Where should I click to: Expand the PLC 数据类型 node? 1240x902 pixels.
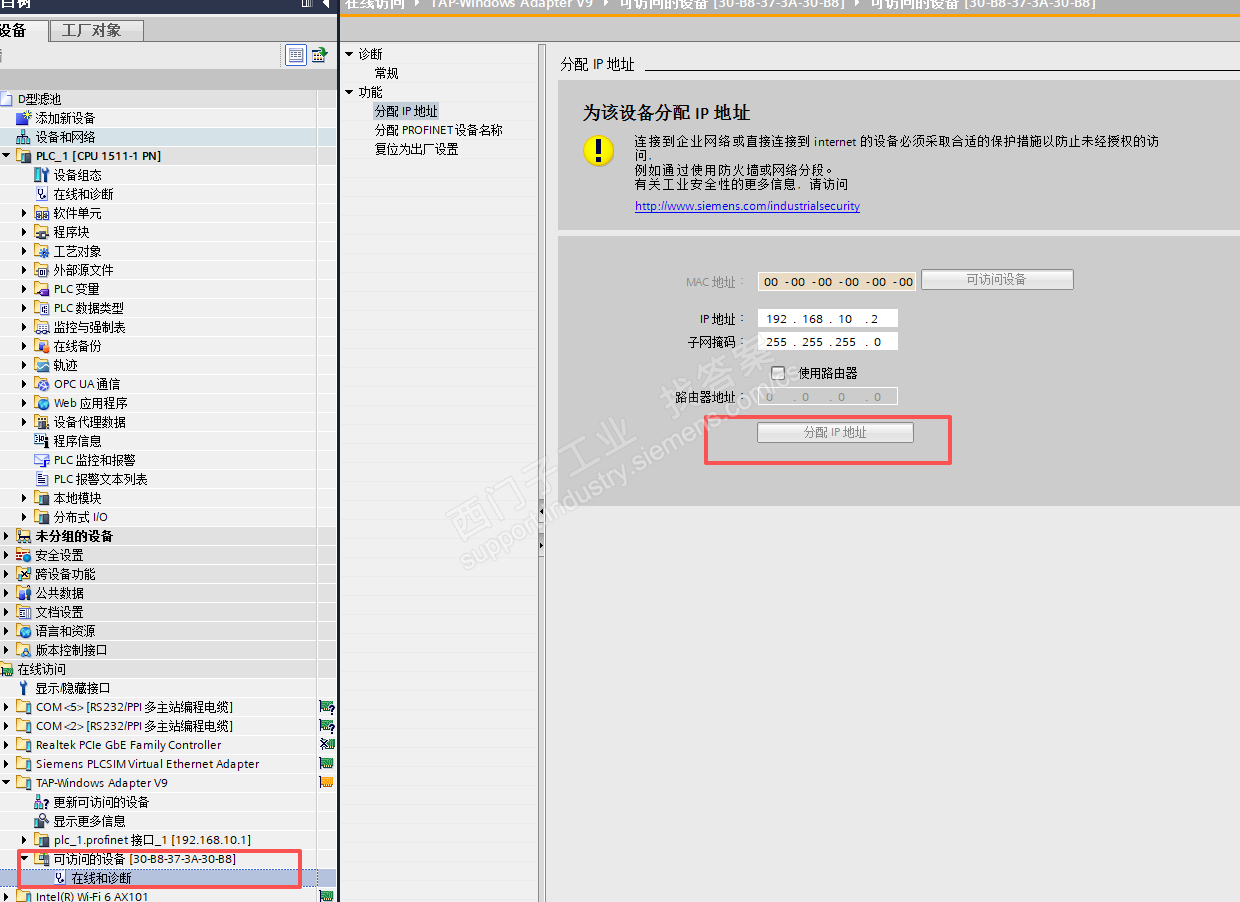[25, 308]
